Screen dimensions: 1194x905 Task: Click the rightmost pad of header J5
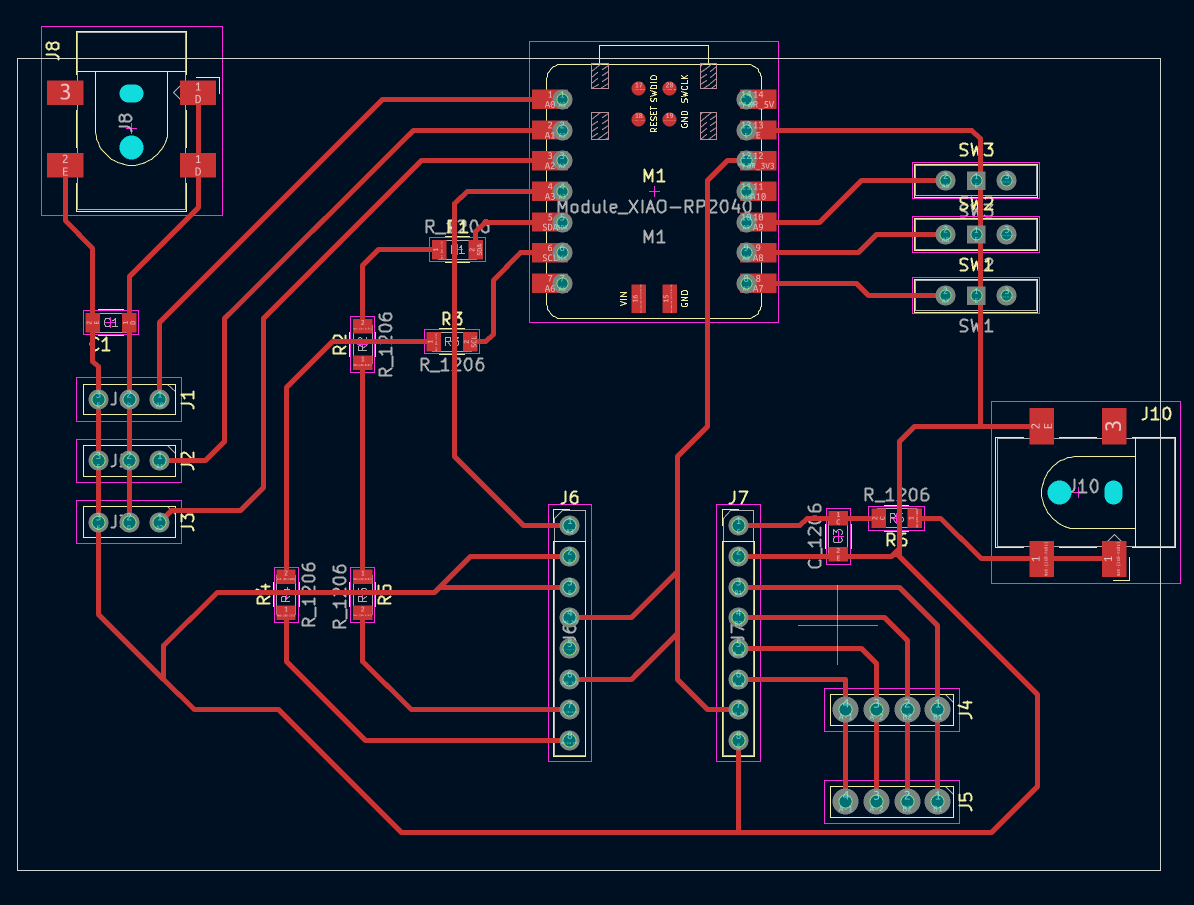pos(937,801)
